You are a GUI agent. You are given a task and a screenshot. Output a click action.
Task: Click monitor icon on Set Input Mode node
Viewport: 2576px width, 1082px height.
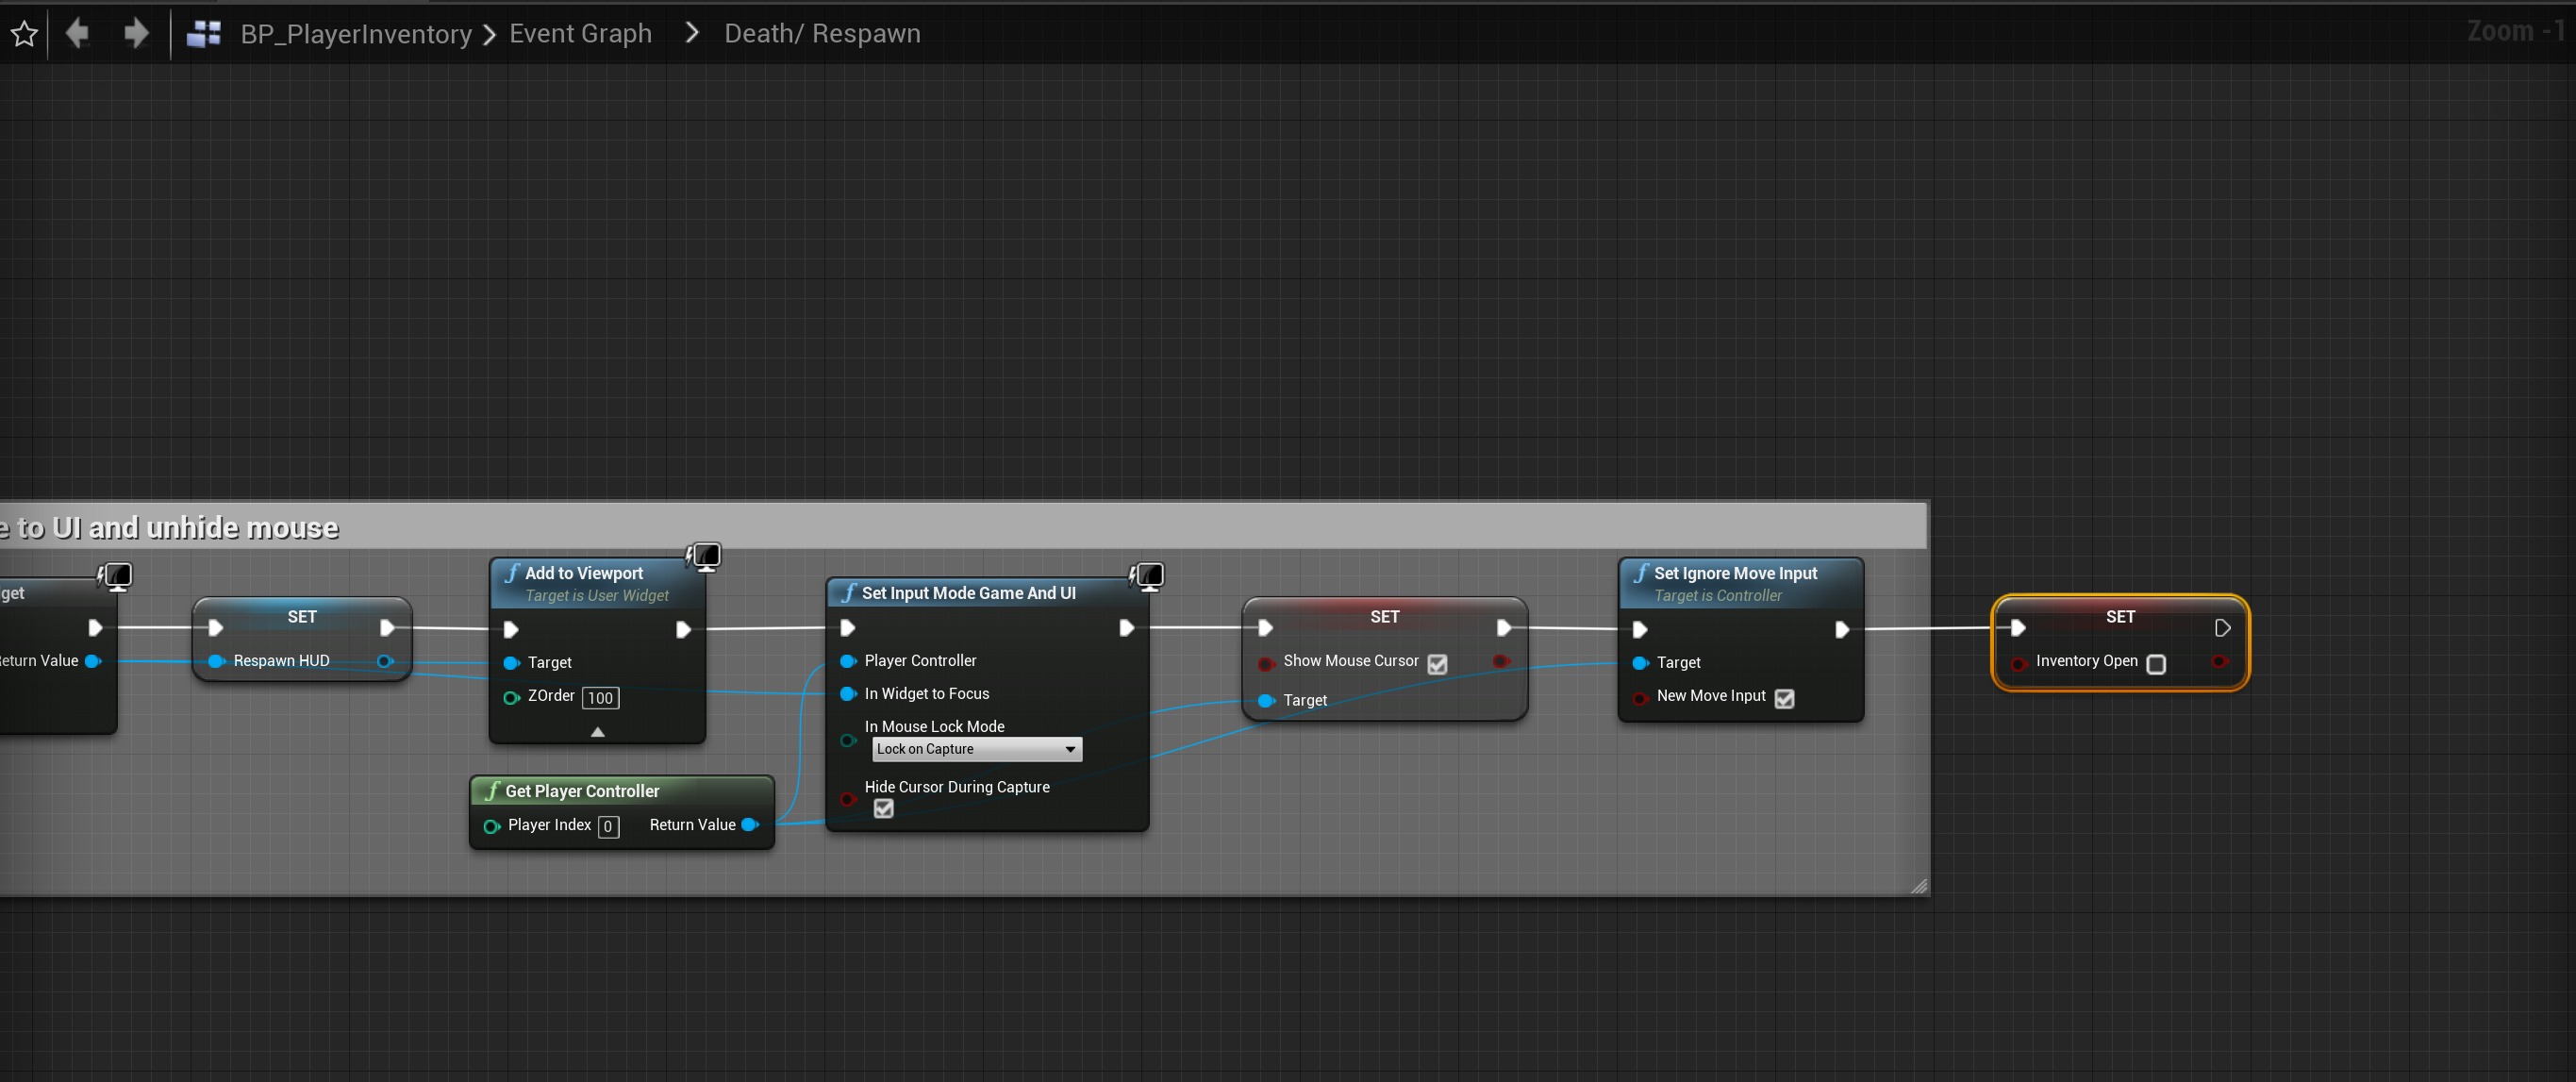coord(1148,576)
